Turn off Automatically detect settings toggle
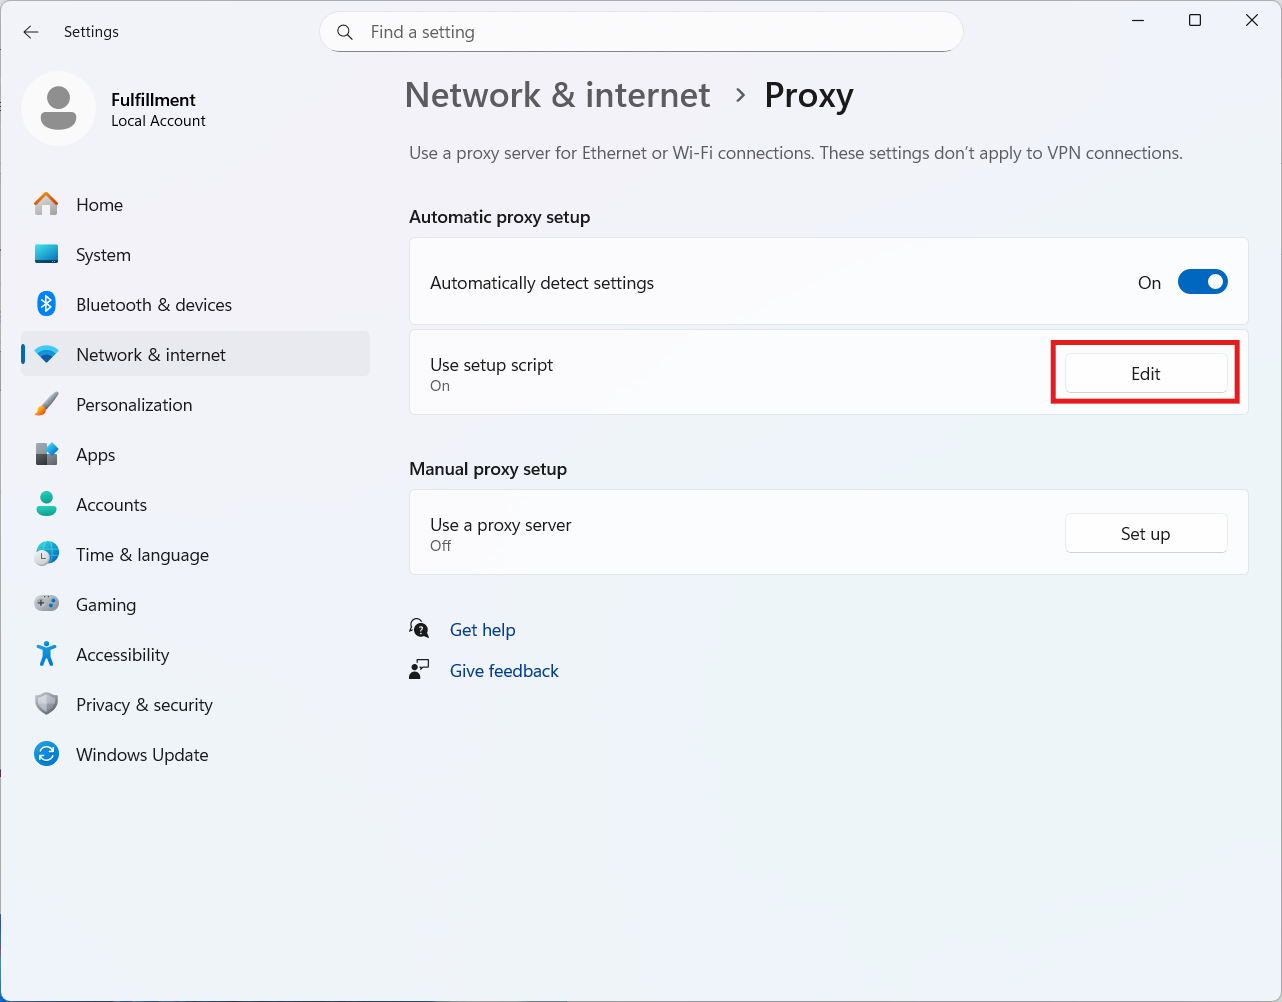This screenshot has height=1002, width=1282. point(1202,282)
